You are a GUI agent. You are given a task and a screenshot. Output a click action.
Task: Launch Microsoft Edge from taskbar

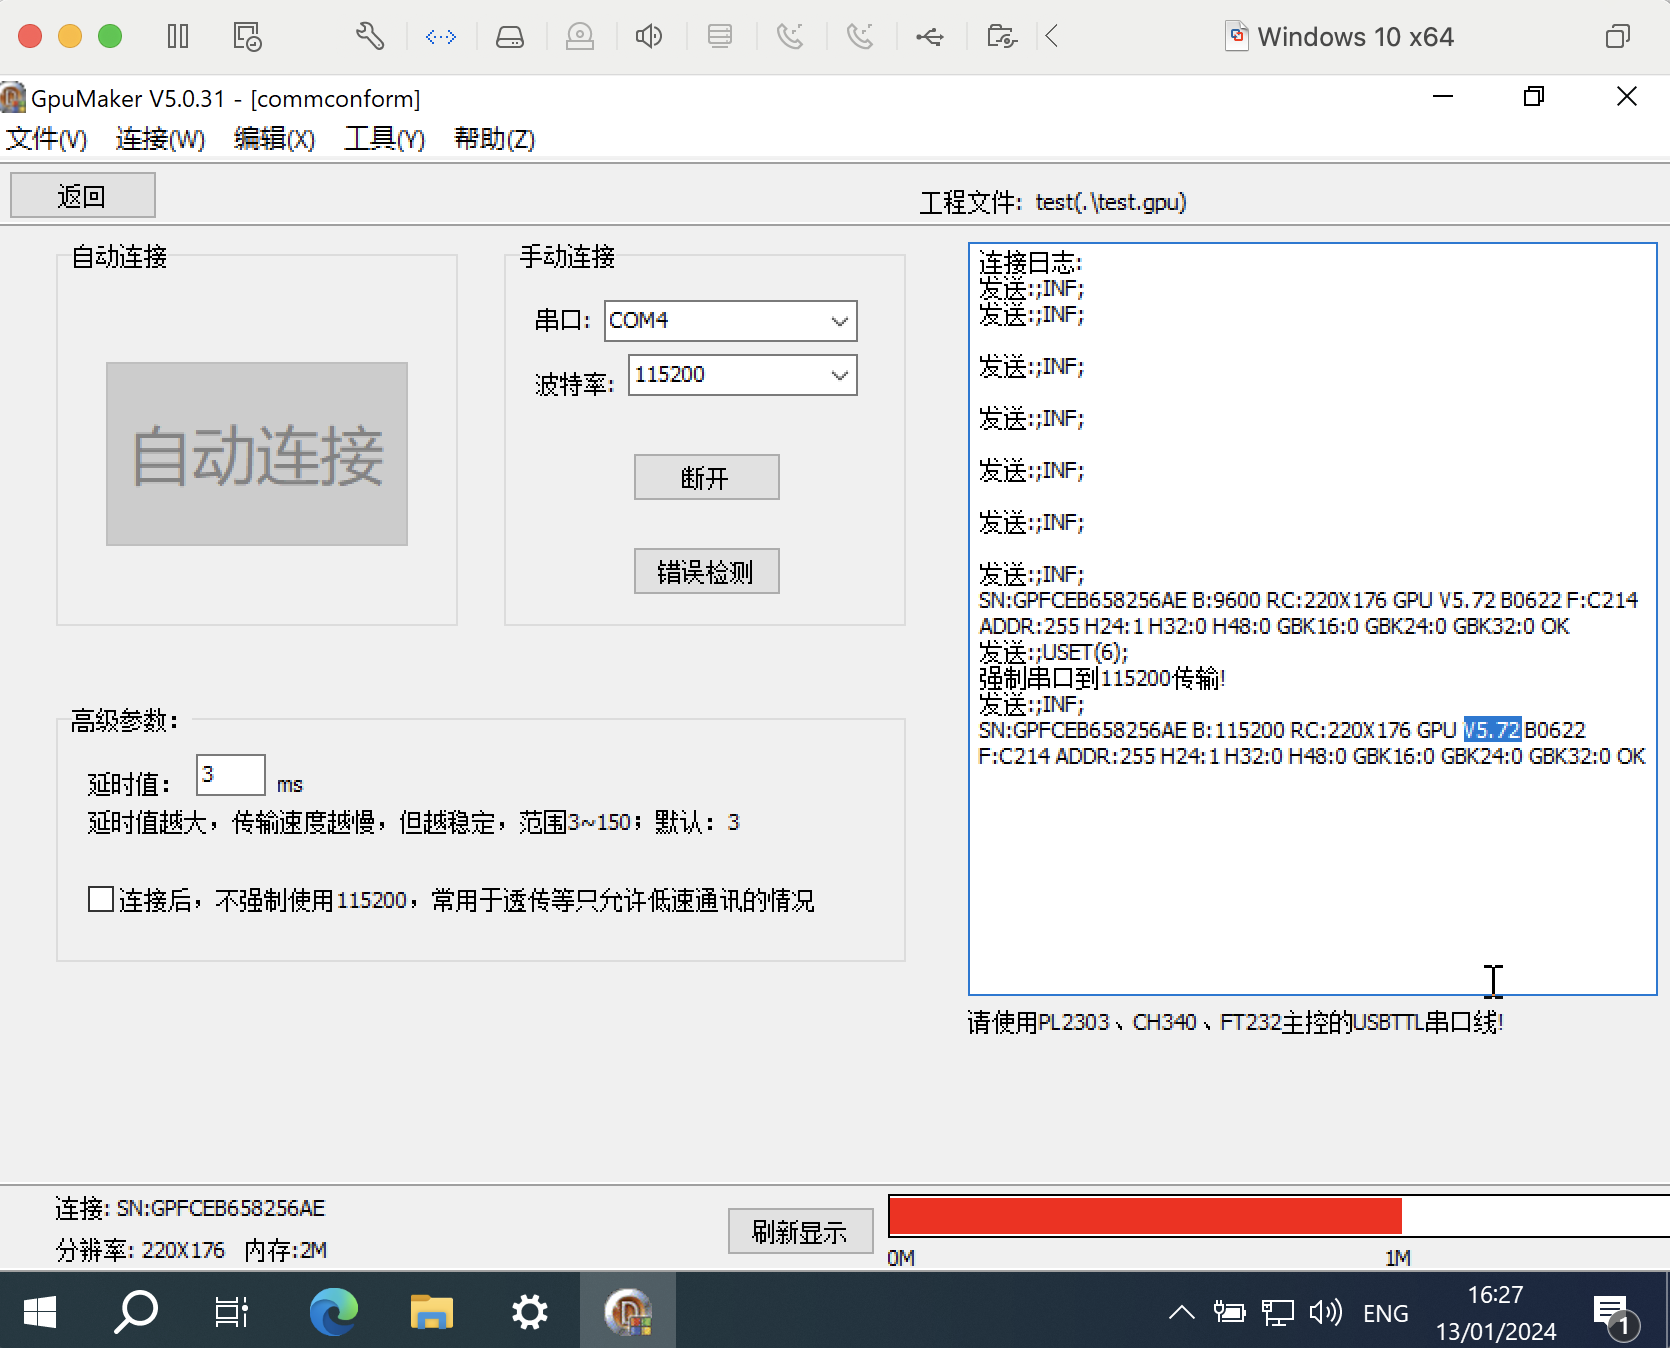(x=333, y=1311)
